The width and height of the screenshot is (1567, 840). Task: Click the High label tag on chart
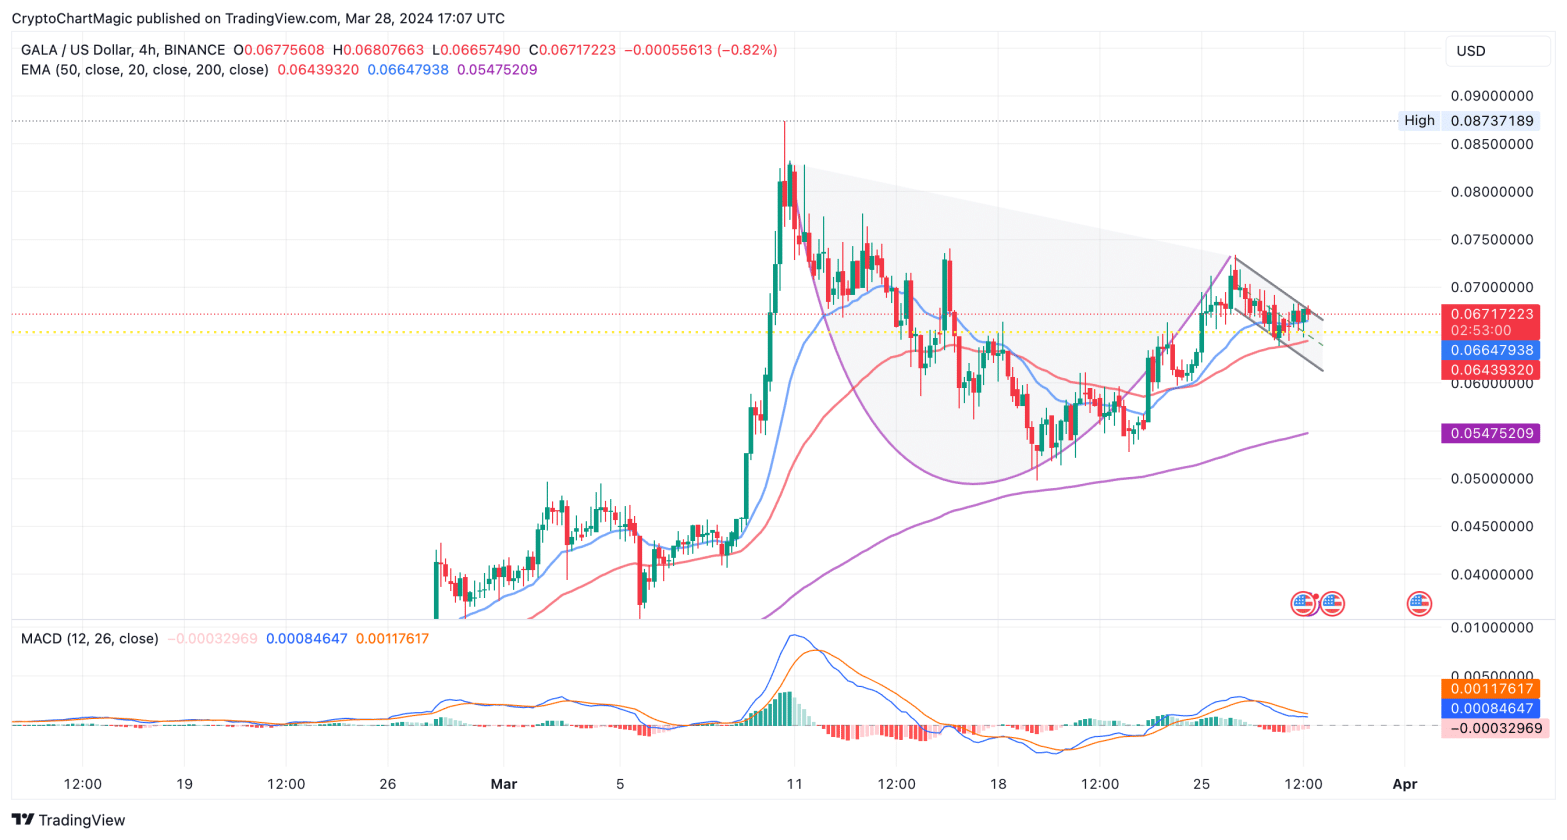tap(1419, 120)
